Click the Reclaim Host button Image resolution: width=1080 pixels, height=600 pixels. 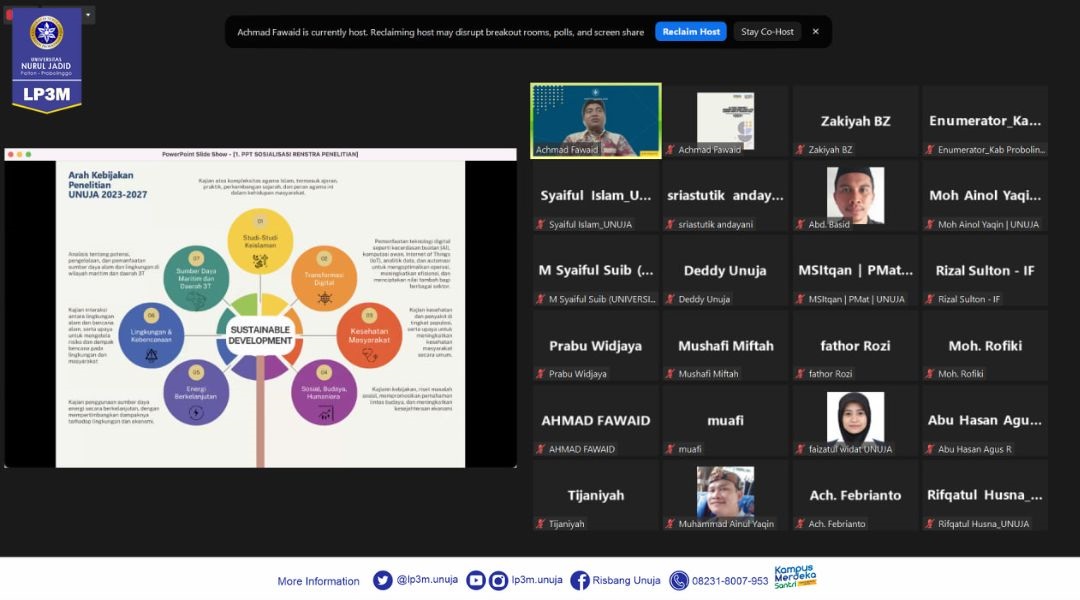point(690,32)
